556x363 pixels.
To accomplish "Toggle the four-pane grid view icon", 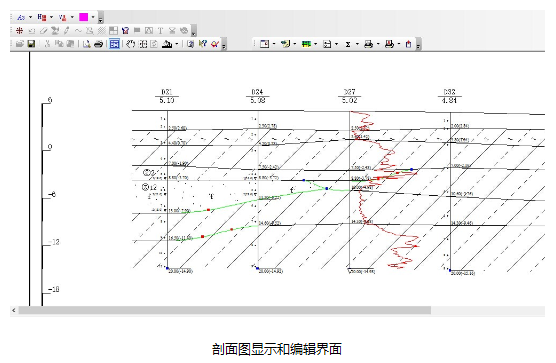I will 113,30.
